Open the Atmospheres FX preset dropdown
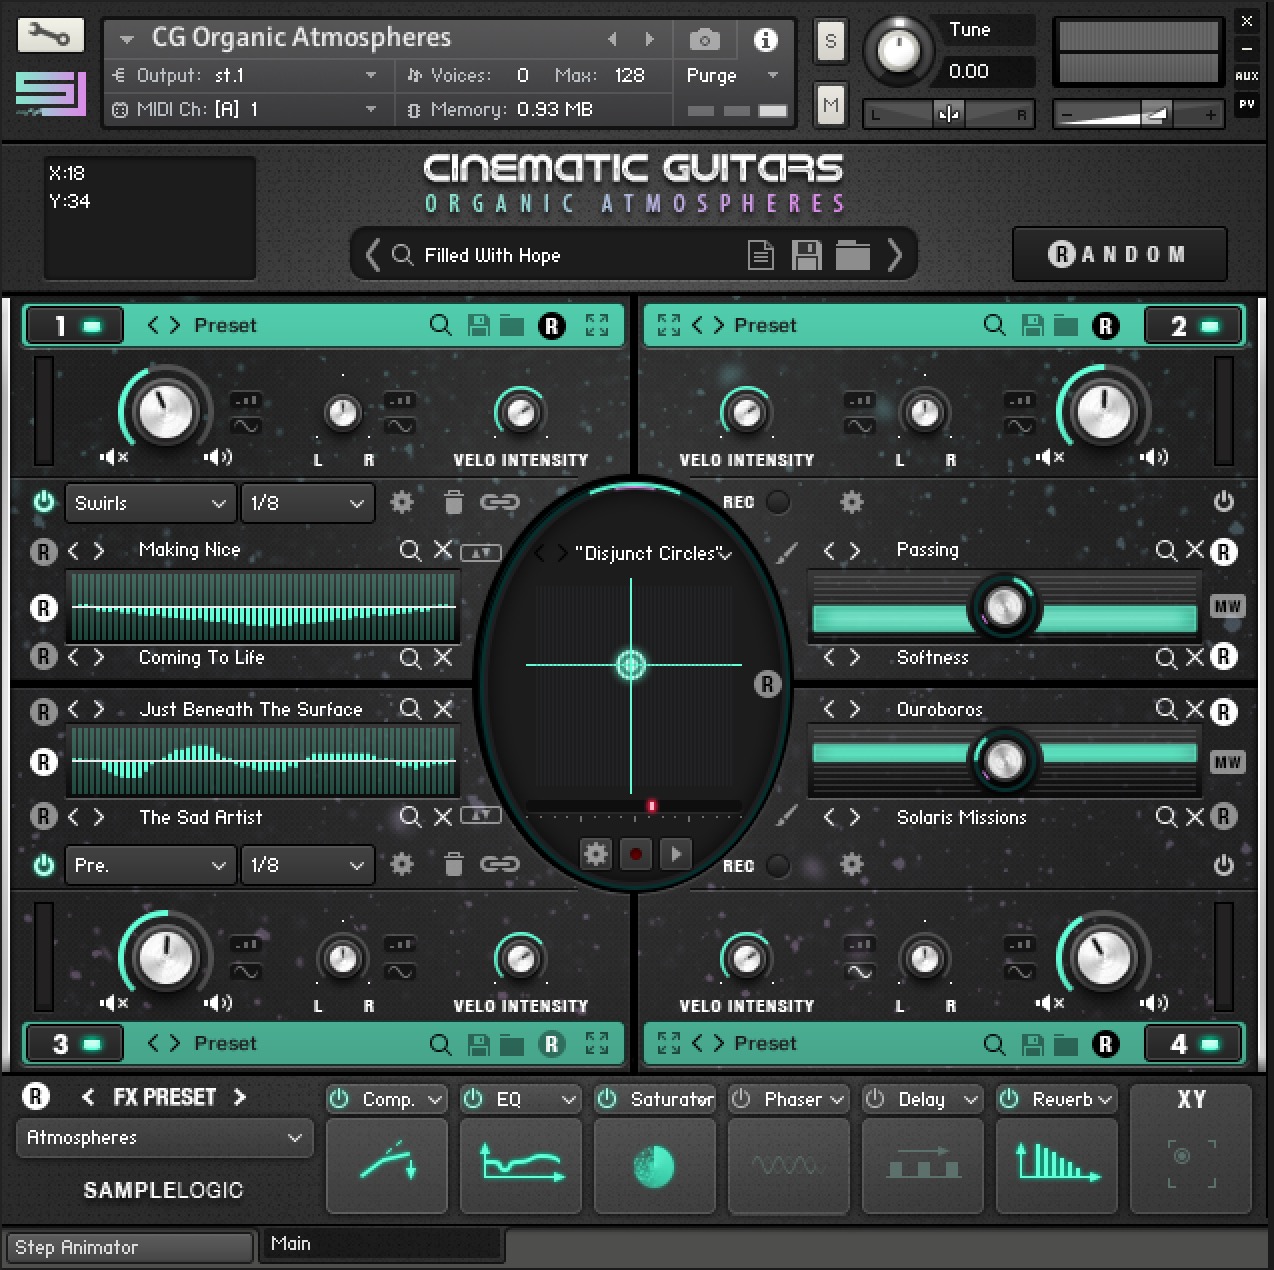Screen dimensions: 1274x1270 click(x=164, y=1138)
